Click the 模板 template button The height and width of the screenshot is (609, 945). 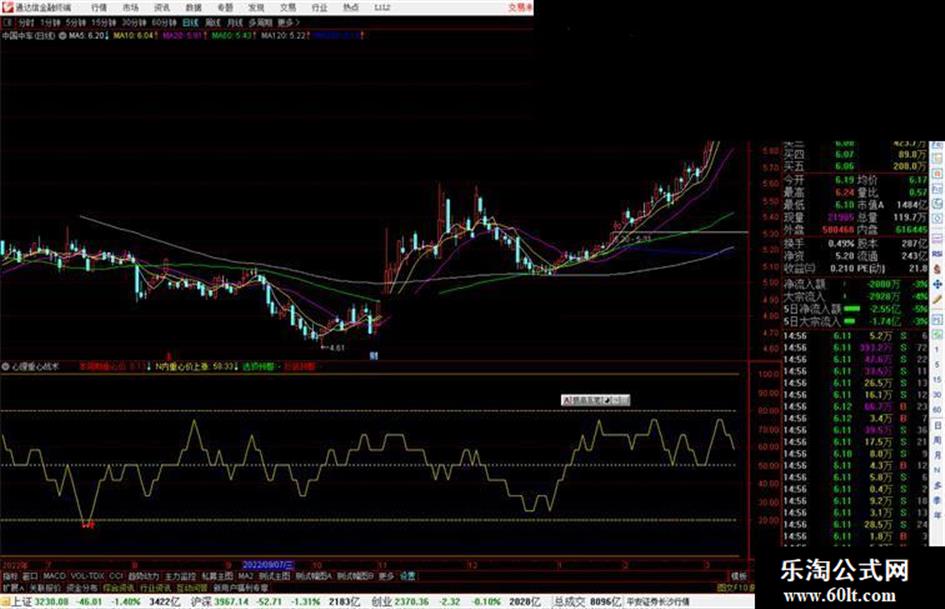[738, 576]
